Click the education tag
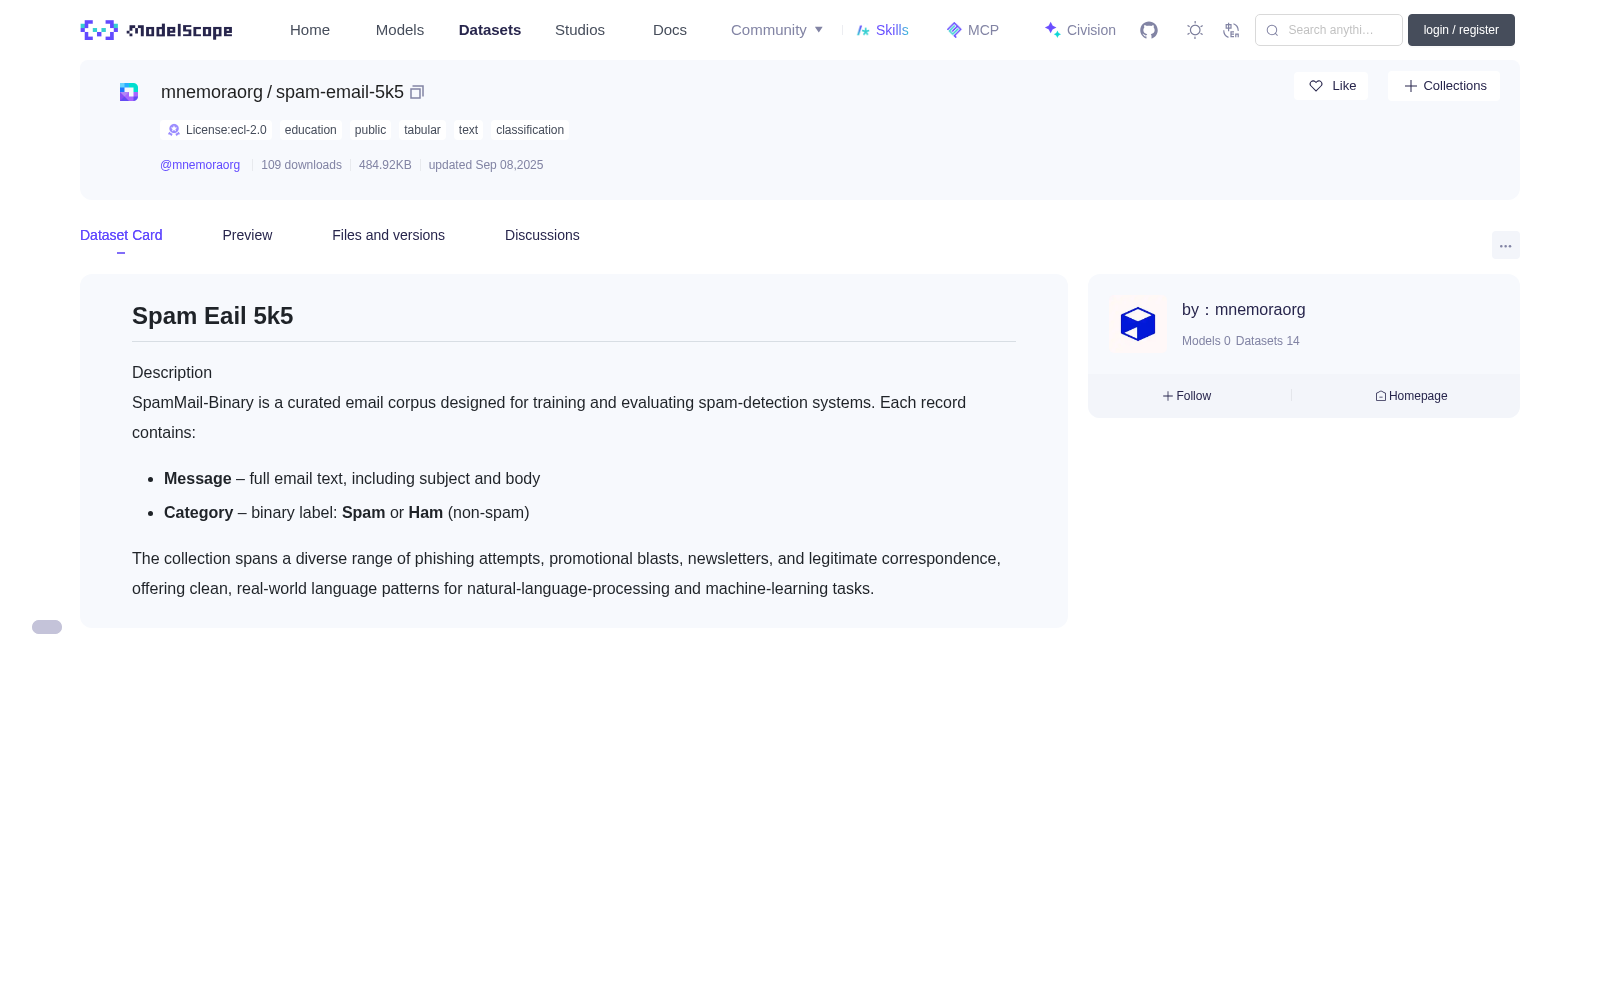Viewport: 1600px width, 1000px height. click(311, 130)
